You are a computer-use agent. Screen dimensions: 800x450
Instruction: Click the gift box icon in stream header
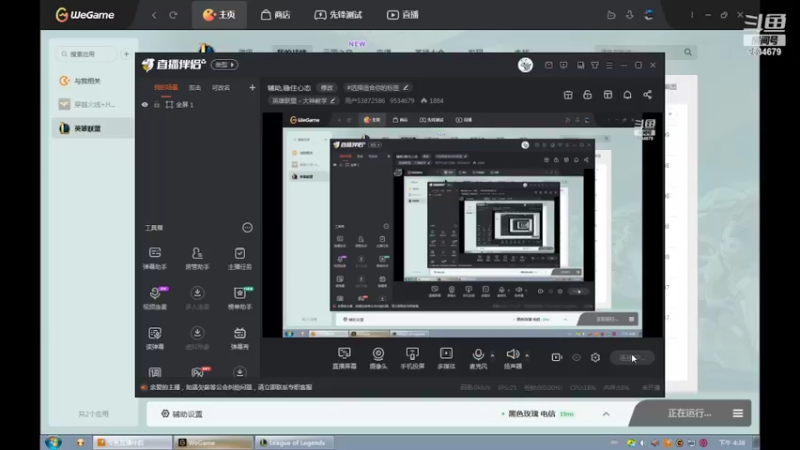point(568,94)
